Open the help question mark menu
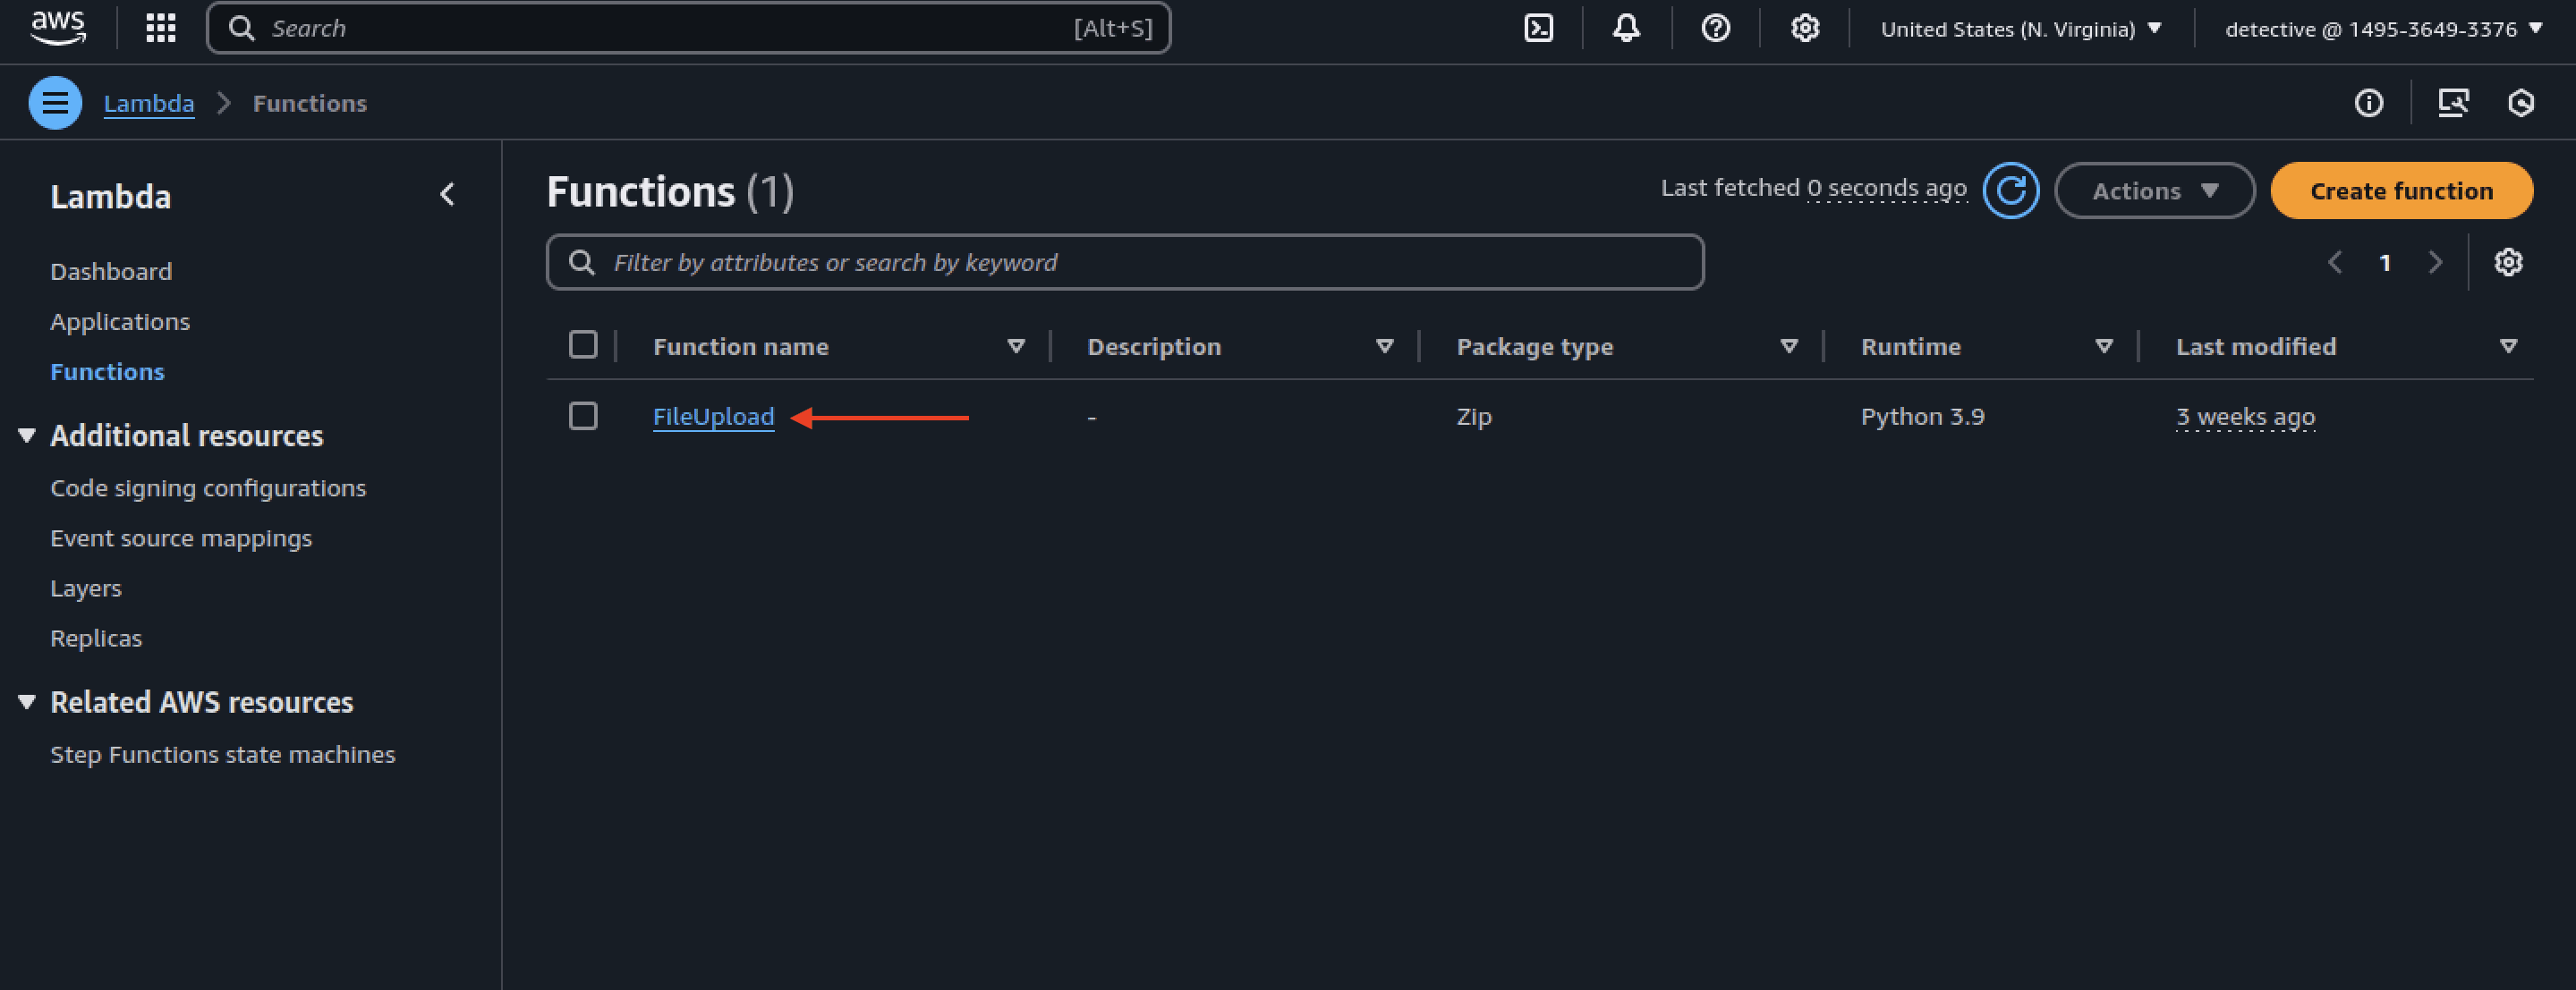The height and width of the screenshot is (990, 2576). click(1715, 28)
